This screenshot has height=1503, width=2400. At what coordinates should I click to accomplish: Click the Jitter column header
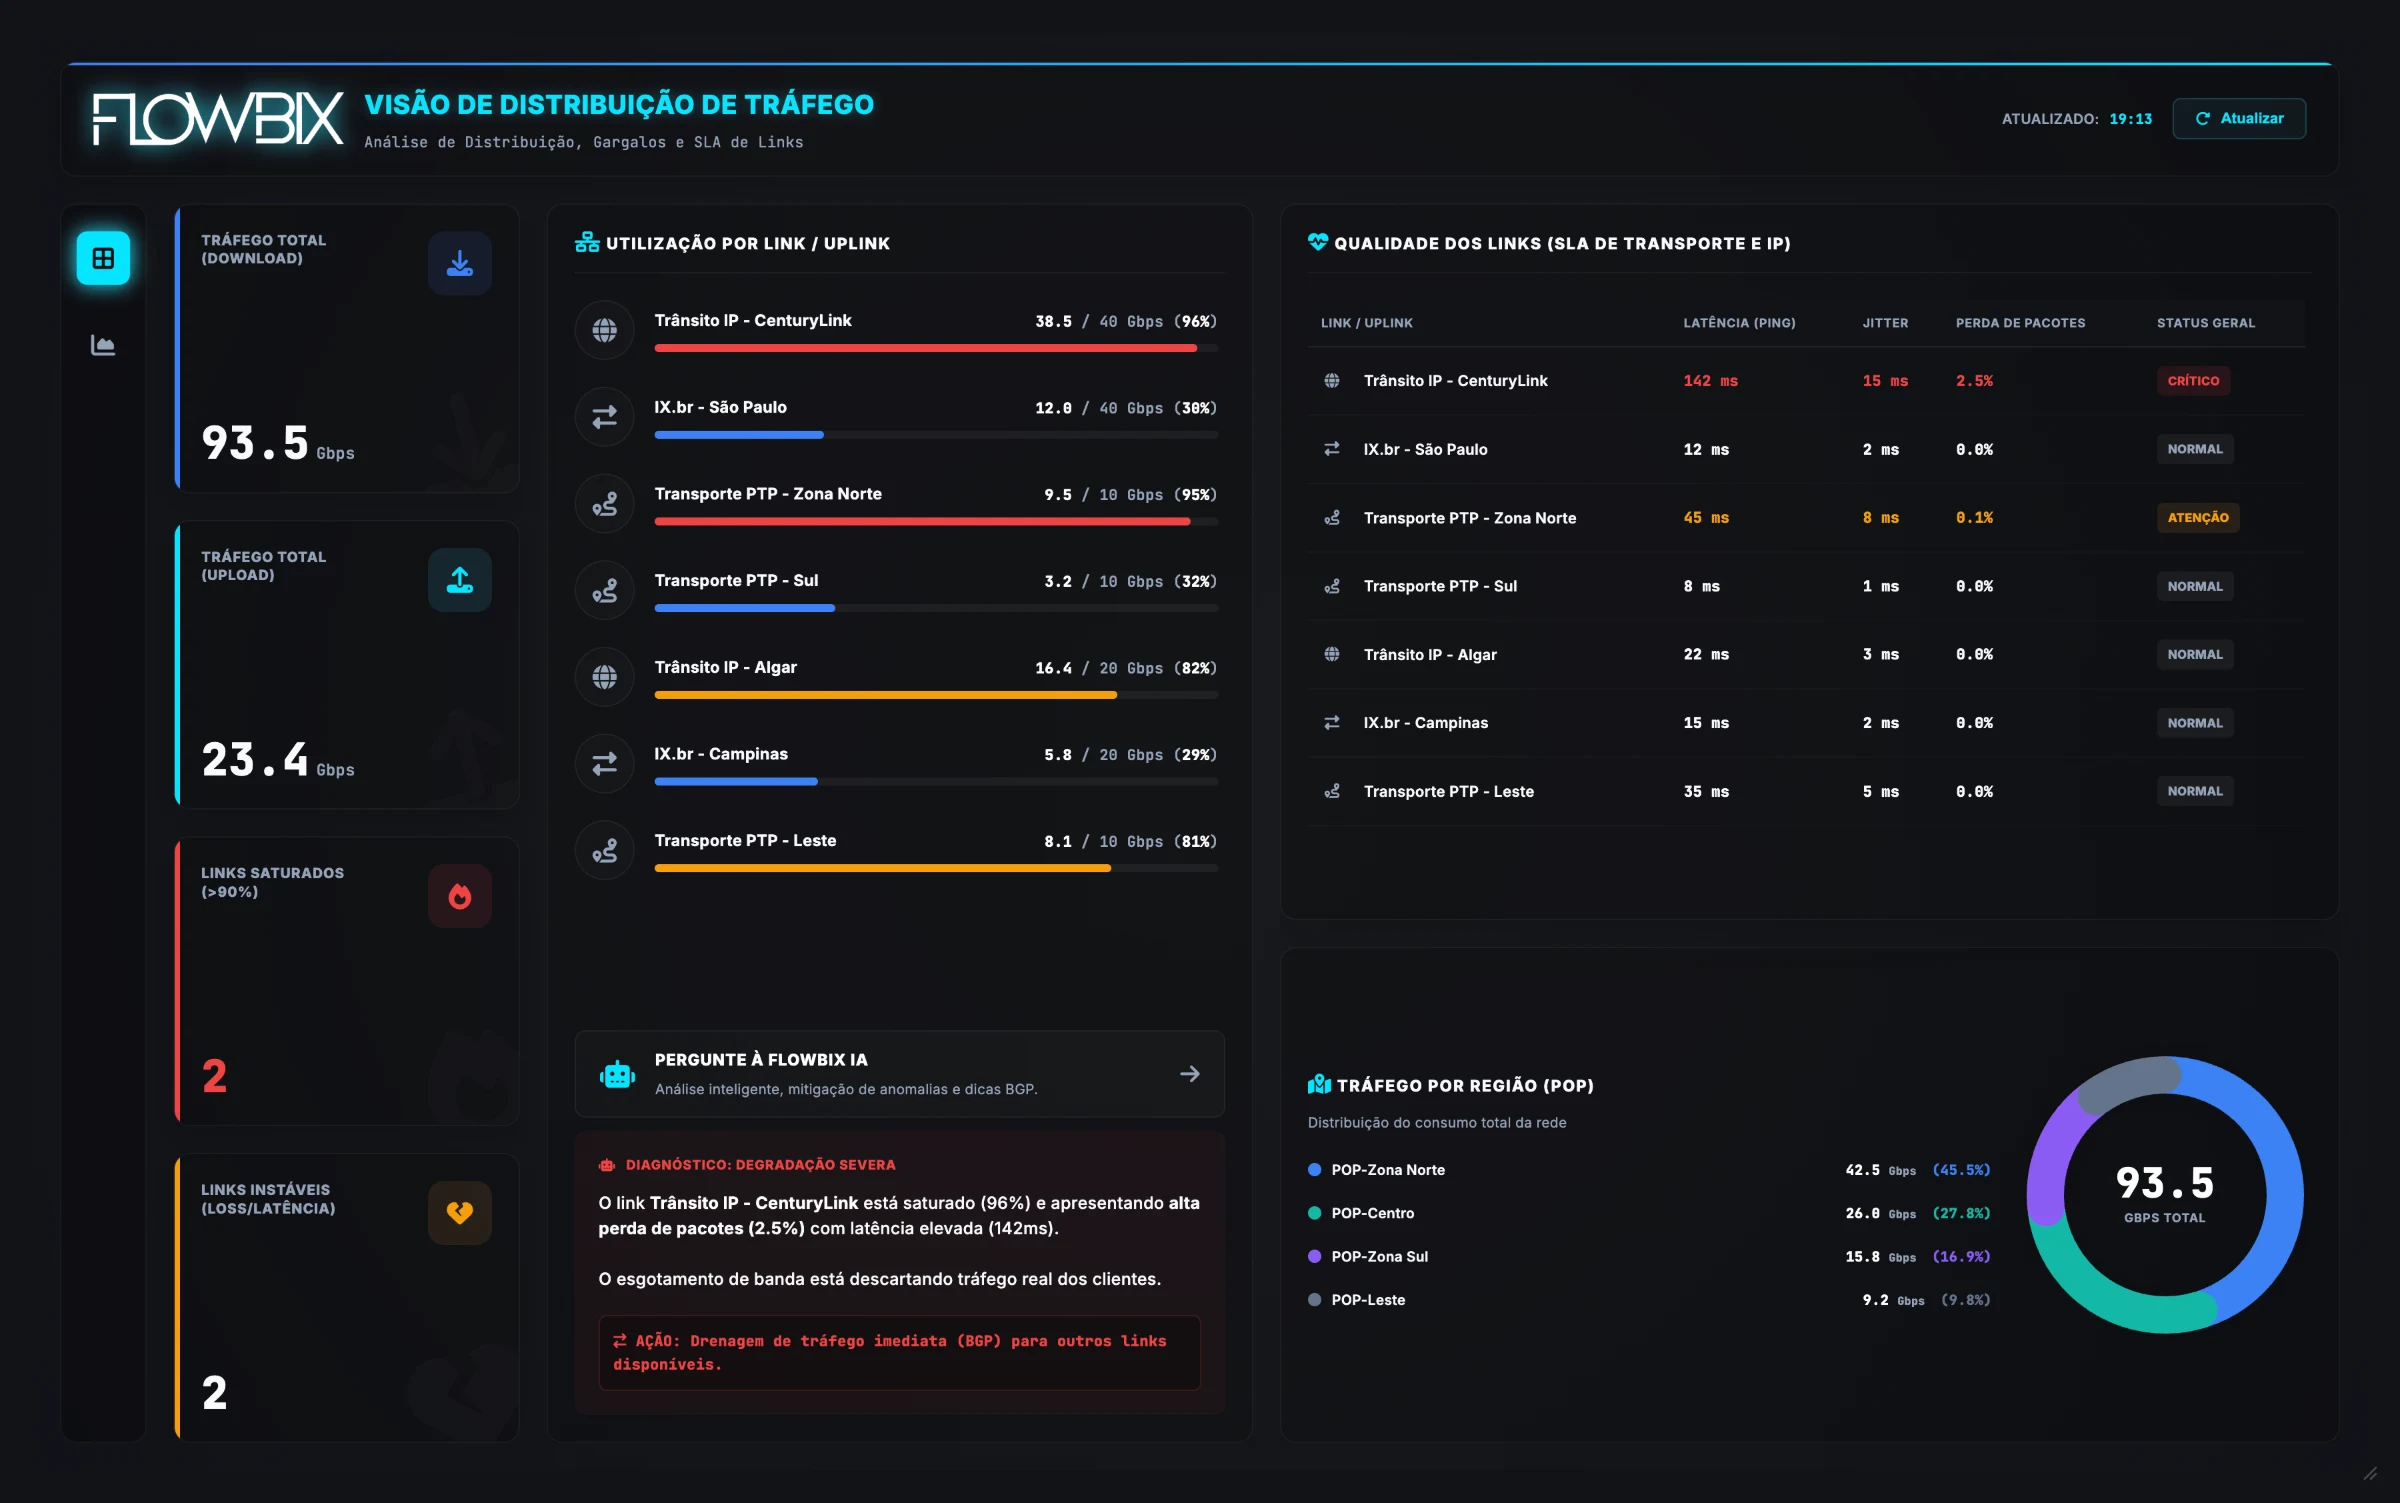tap(1885, 323)
